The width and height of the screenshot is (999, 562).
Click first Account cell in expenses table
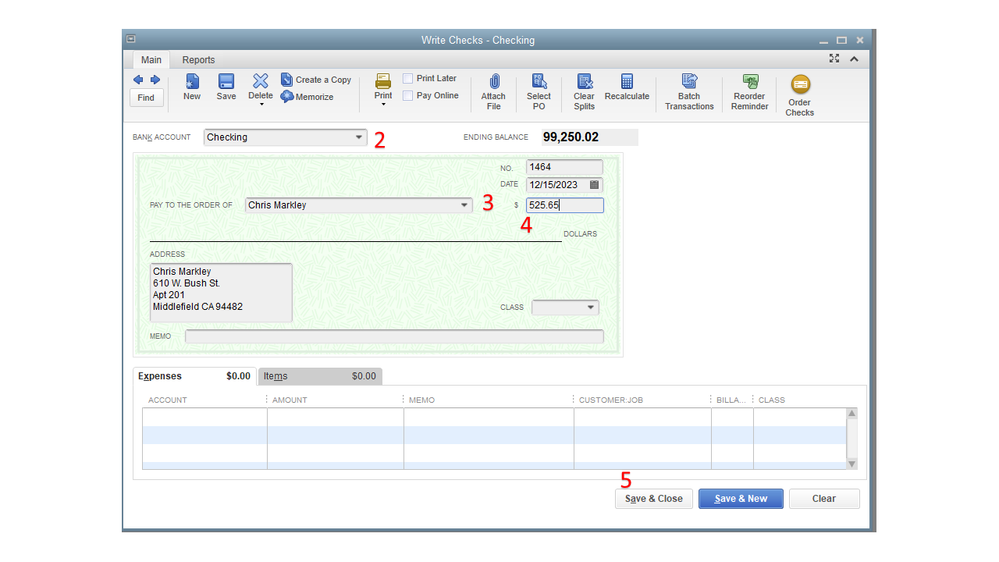tap(205, 417)
